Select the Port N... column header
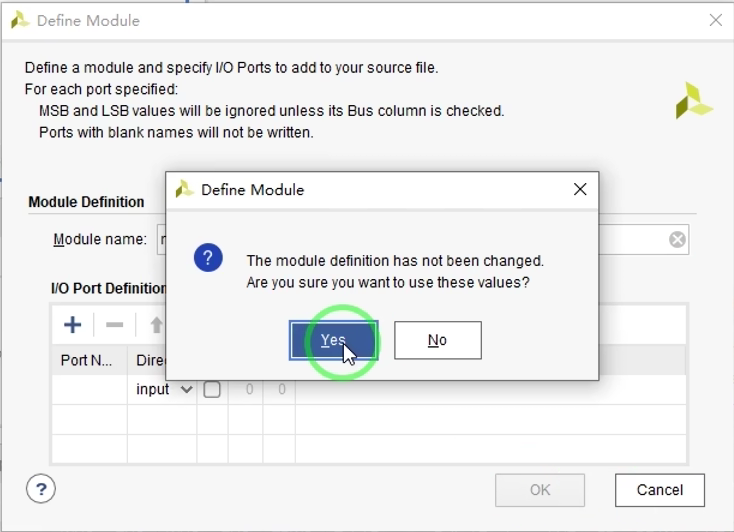 (x=89, y=360)
